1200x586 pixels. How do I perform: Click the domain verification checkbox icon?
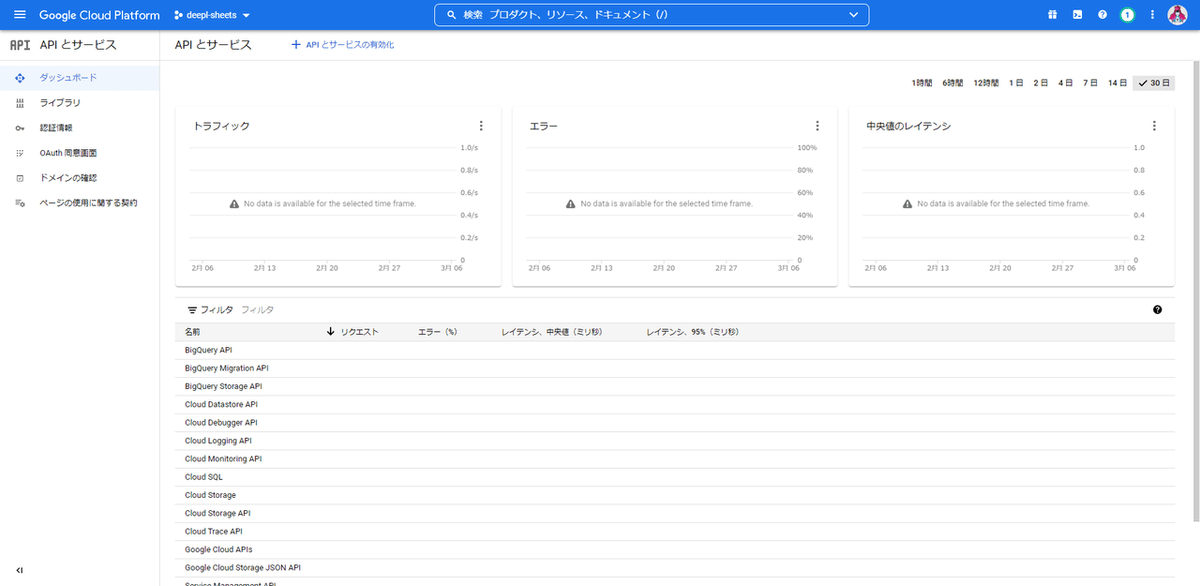tap(20, 178)
